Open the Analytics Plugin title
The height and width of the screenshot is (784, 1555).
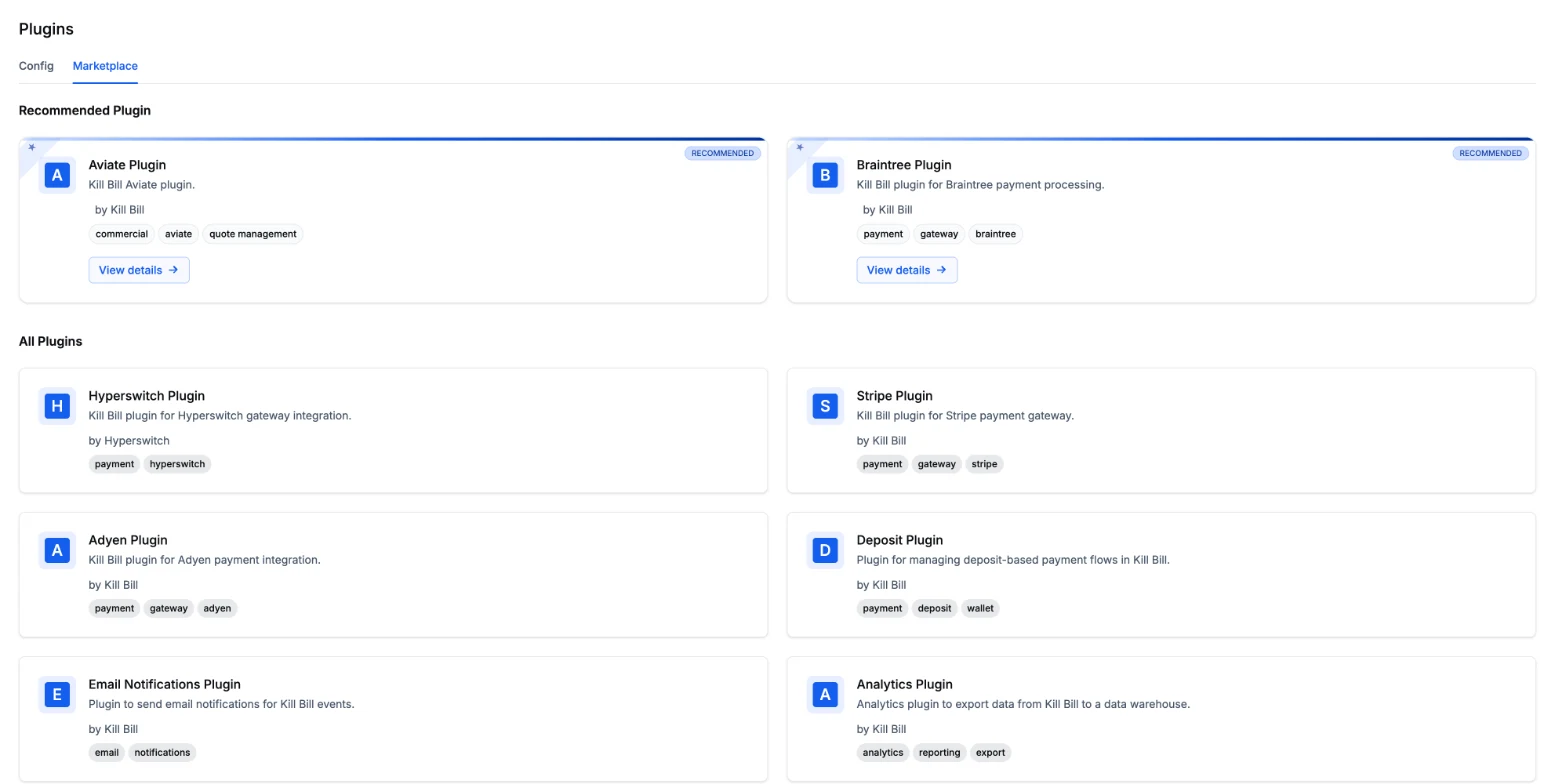[x=904, y=684]
